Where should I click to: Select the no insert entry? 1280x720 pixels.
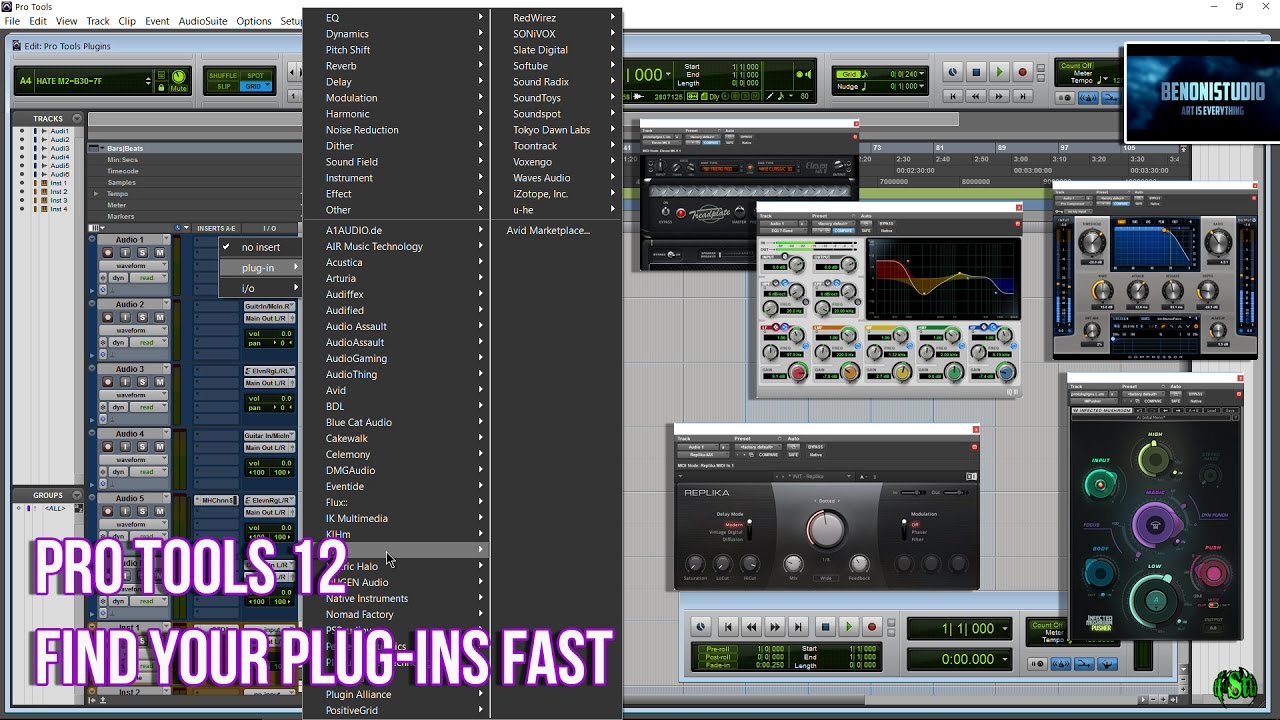pos(261,247)
